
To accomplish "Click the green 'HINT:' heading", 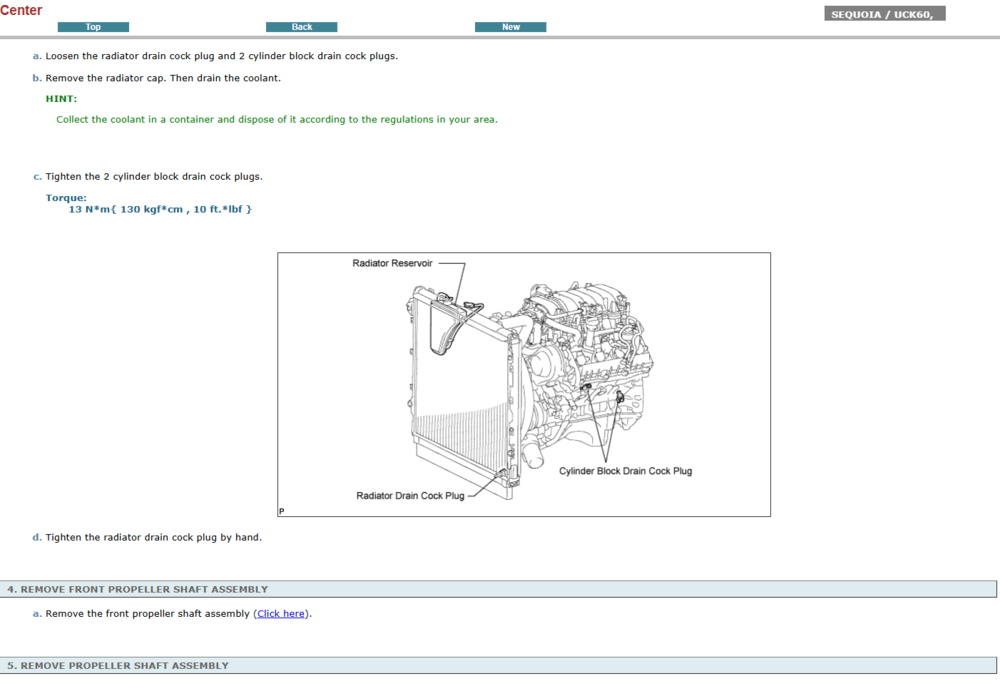I will tap(61, 99).
